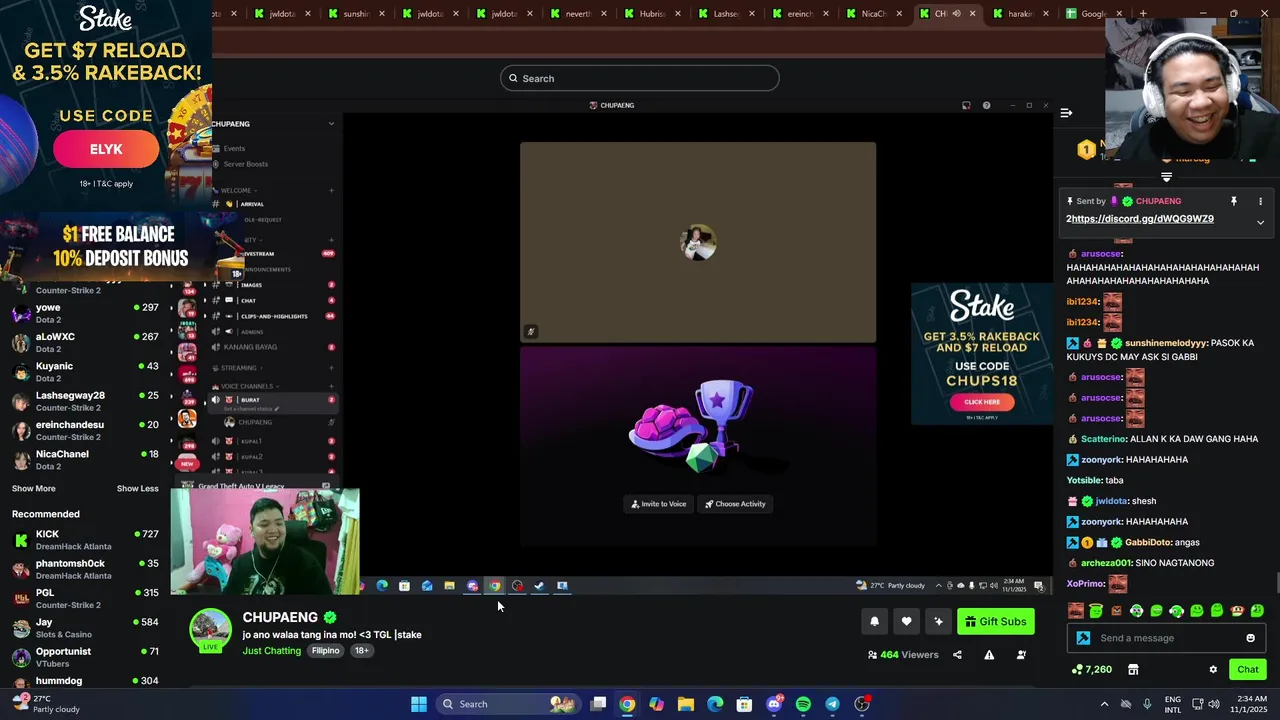Click Show More in the following list

point(34,489)
